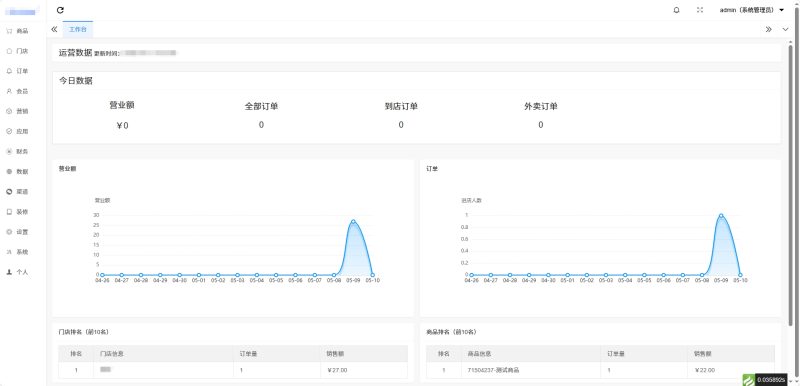Image resolution: width=800 pixels, height=386 pixels.
Task: Expand the tab options chevron dropdown
Action: [785, 30]
